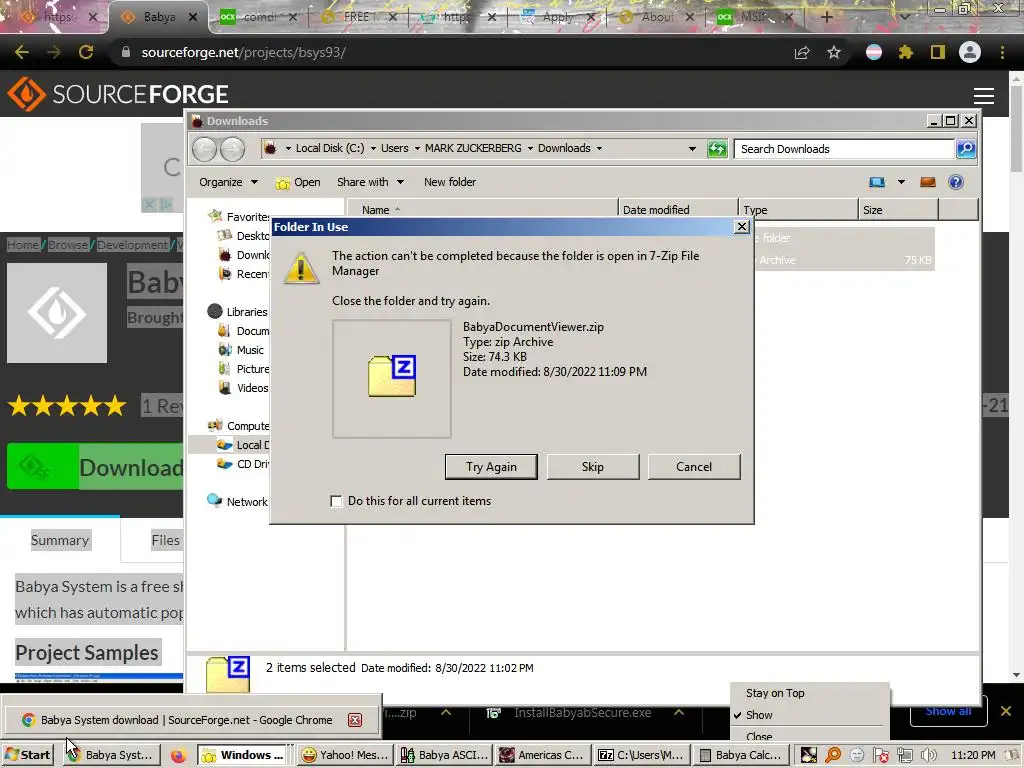The height and width of the screenshot is (768, 1024).
Task: Click the Chrome share page icon
Action: [802, 52]
